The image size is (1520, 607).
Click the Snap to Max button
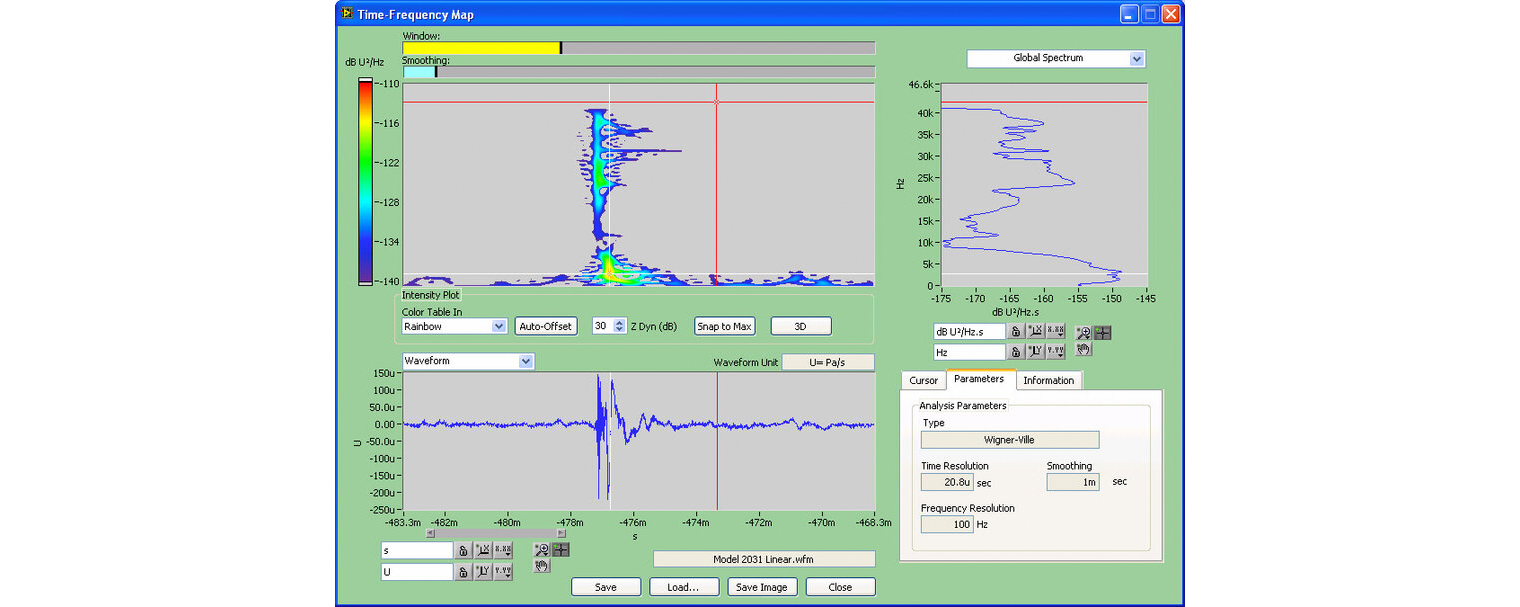point(723,326)
